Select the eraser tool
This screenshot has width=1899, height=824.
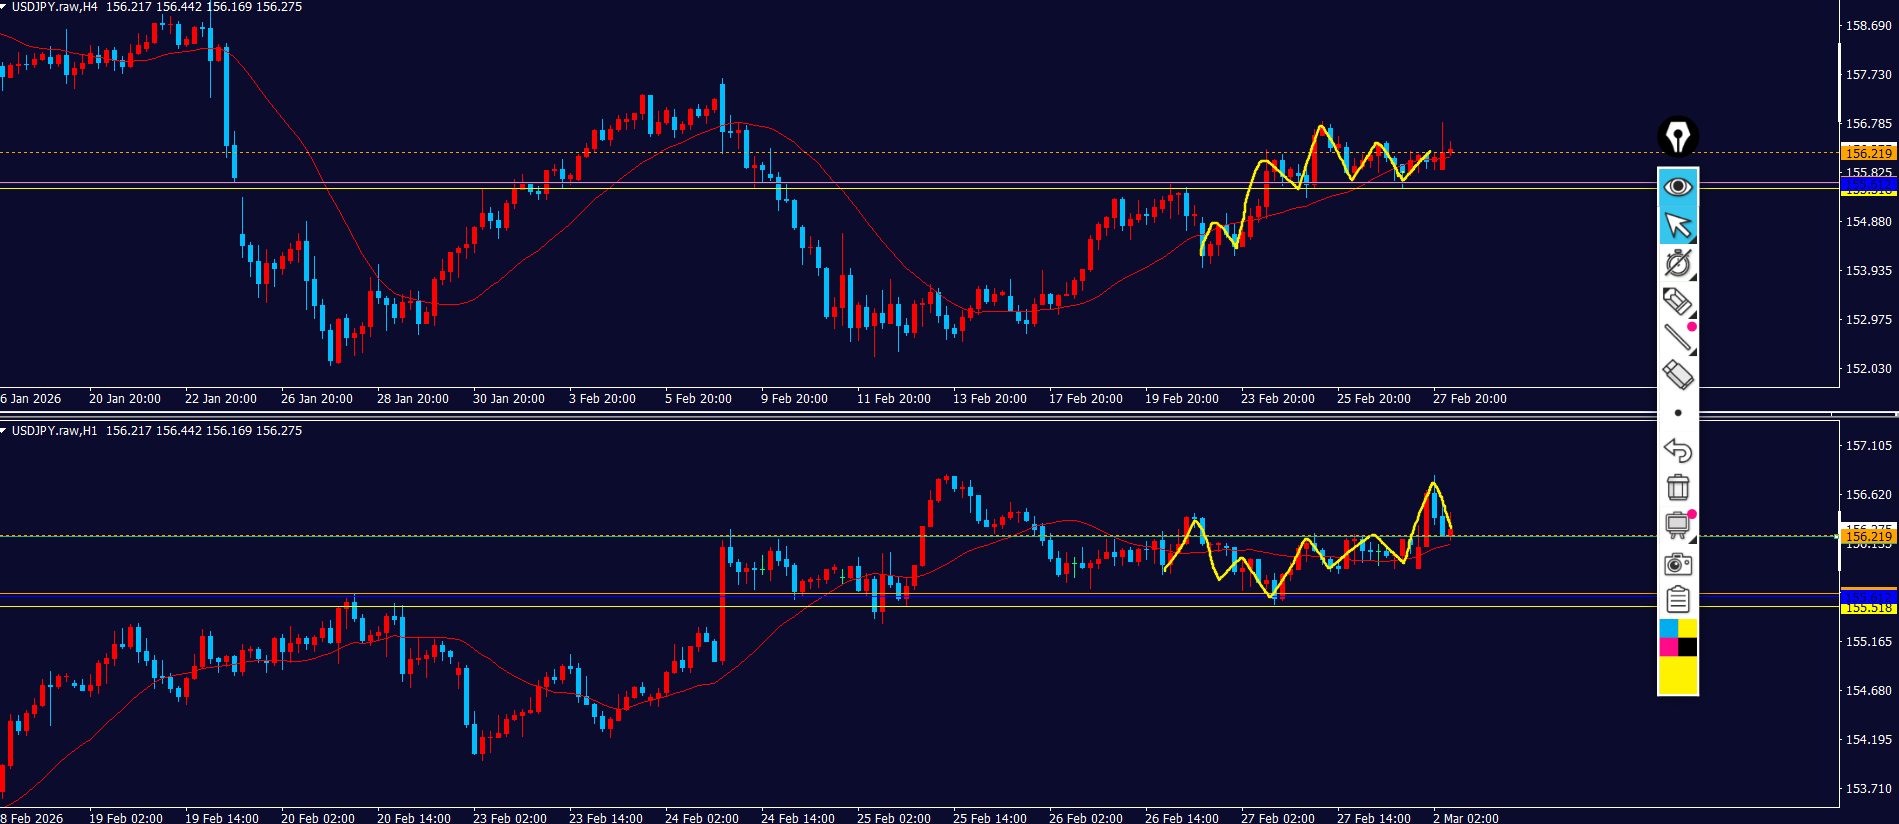pyautogui.click(x=1677, y=375)
